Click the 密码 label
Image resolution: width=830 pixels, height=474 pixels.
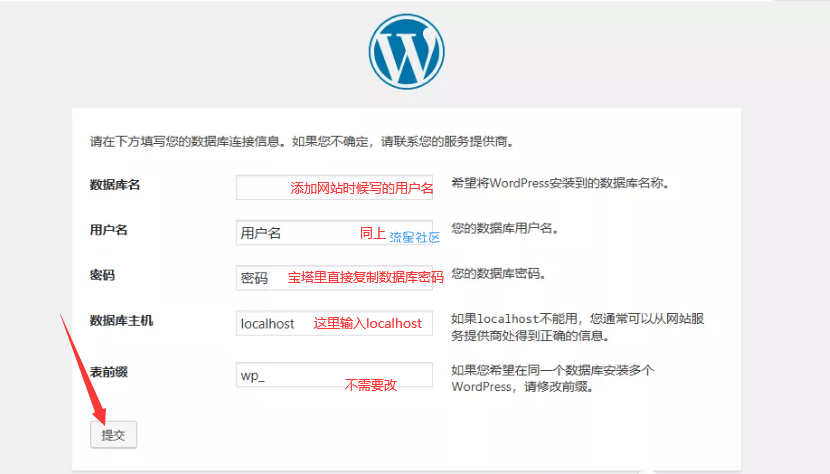coord(102,275)
